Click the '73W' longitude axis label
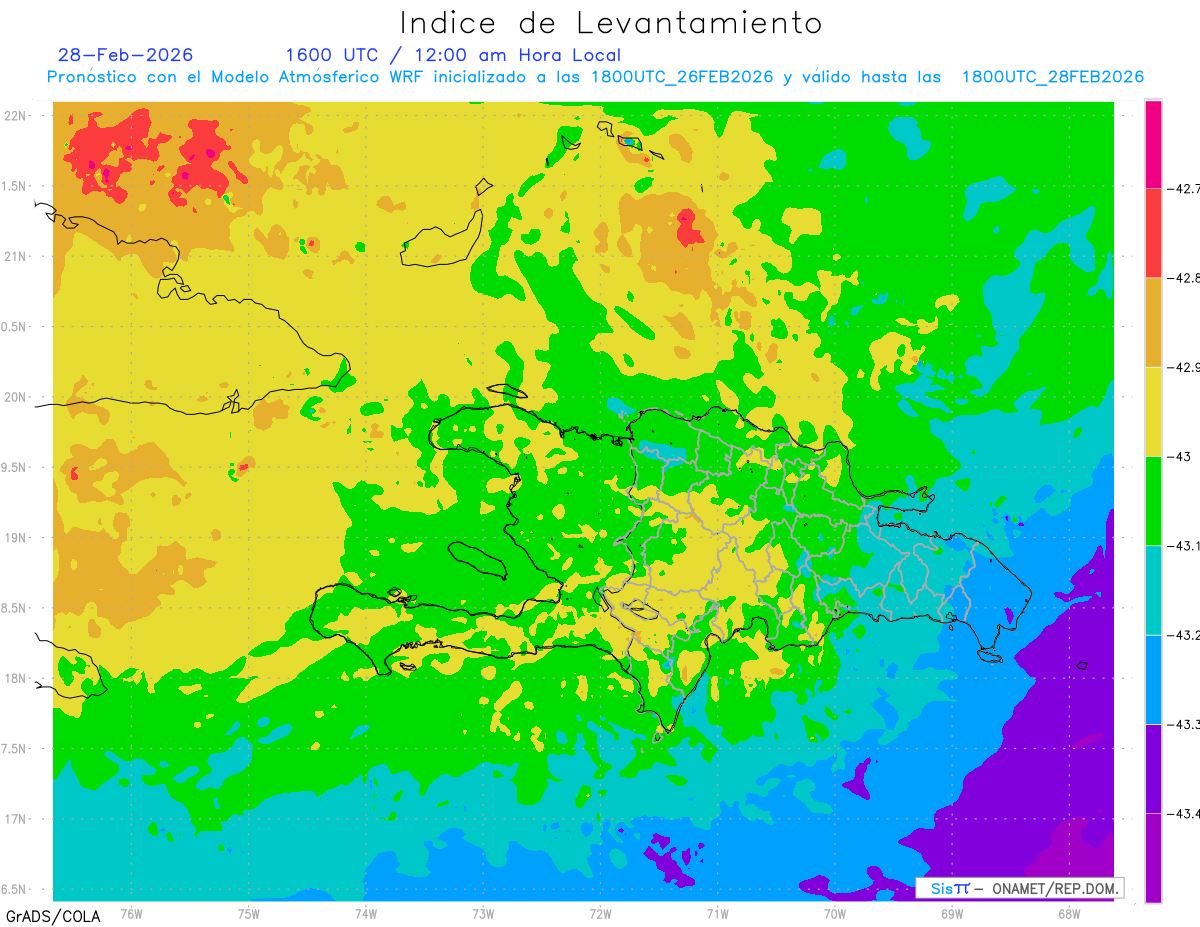Screen dimensions: 1200x927 coord(483,913)
